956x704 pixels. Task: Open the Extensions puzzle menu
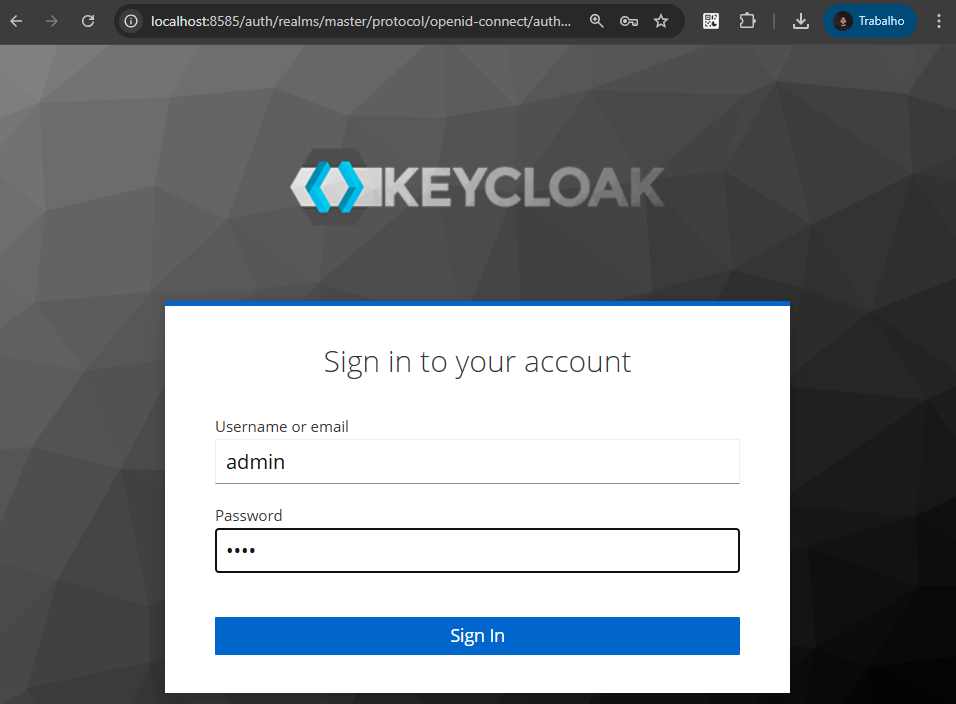pos(747,21)
